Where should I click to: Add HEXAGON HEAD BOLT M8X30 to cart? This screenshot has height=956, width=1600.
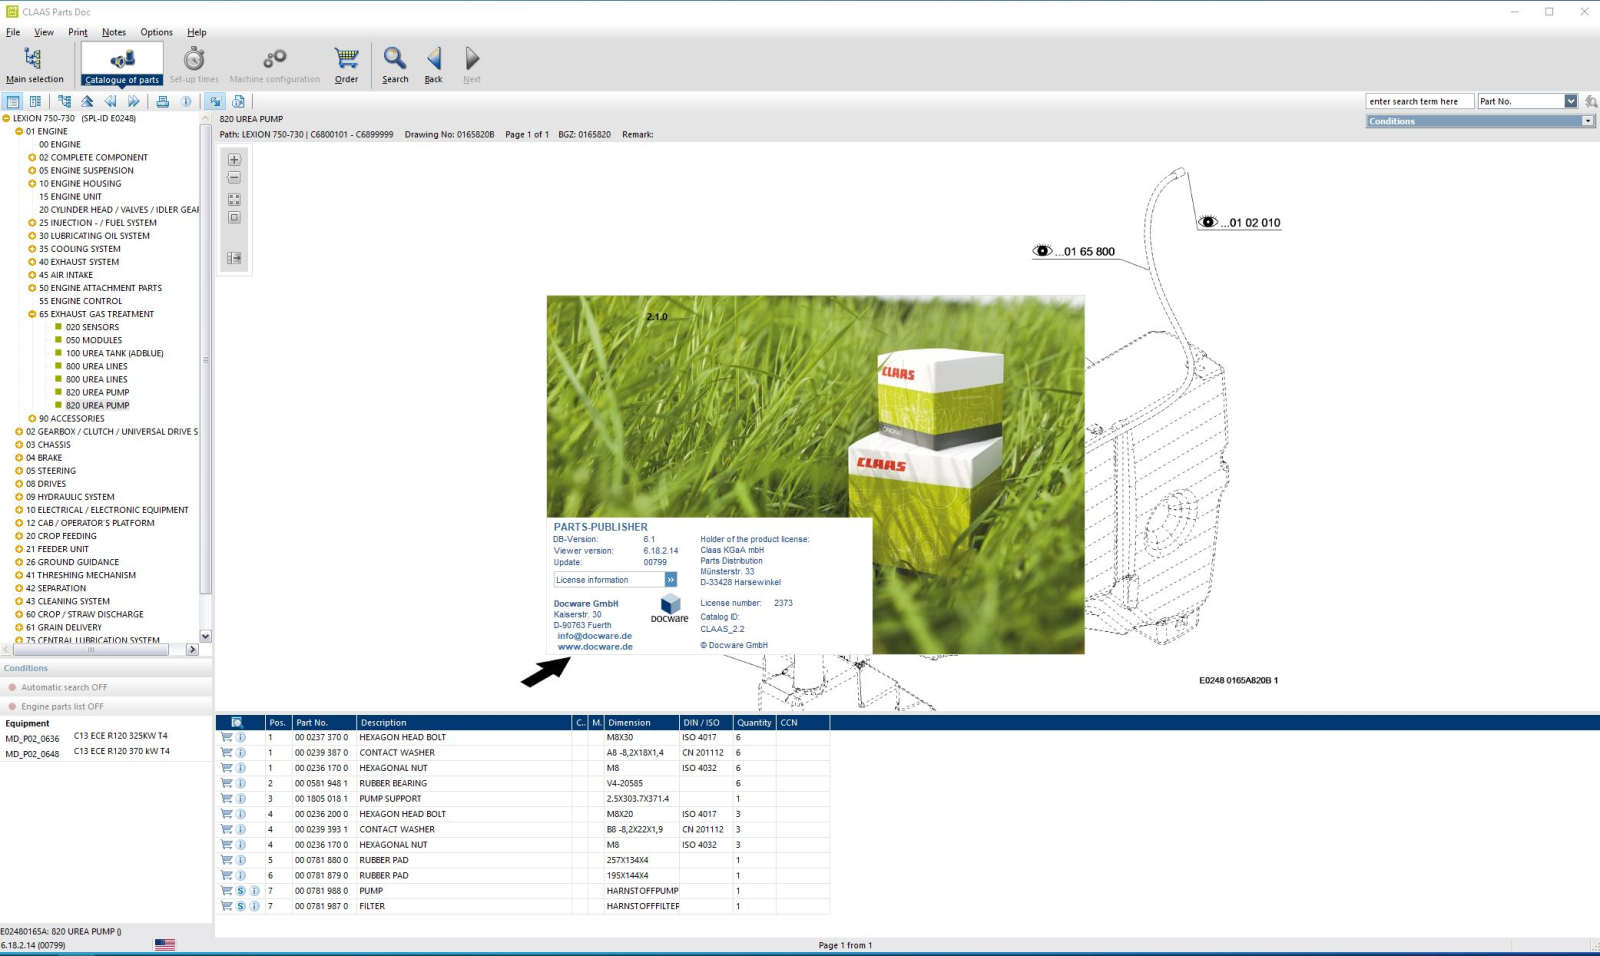click(226, 737)
